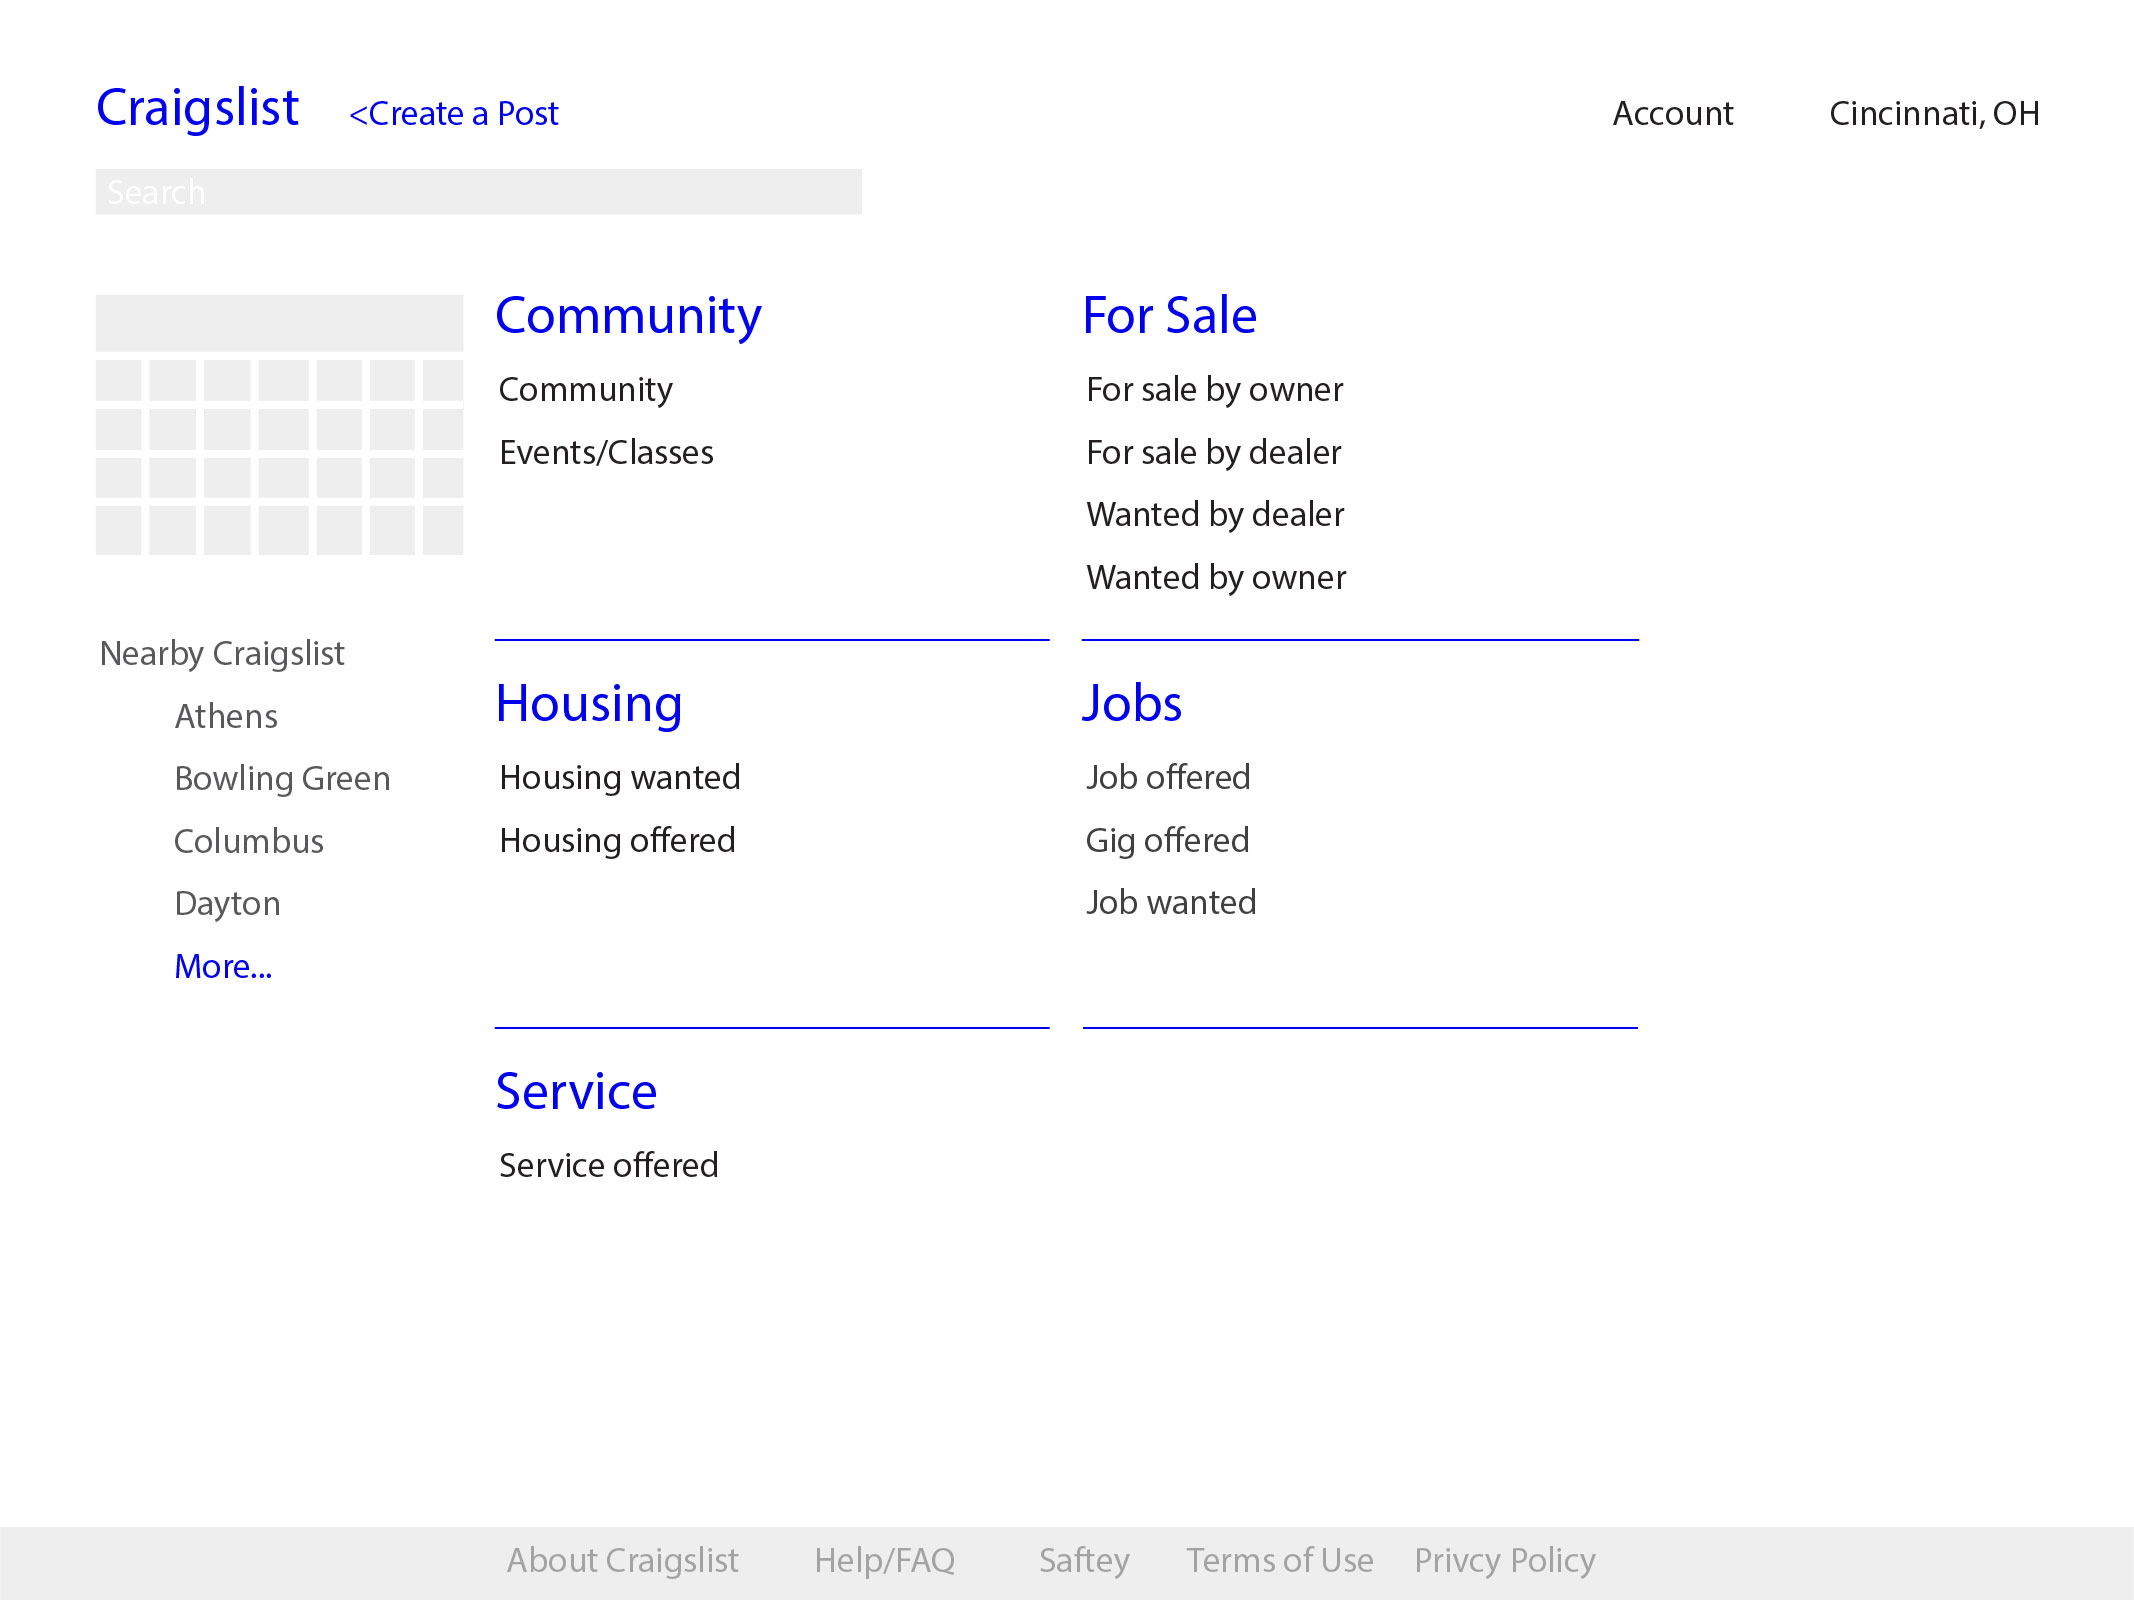Viewport: 2134px width, 1600px height.
Task: Open the Community category heading
Action: [628, 316]
